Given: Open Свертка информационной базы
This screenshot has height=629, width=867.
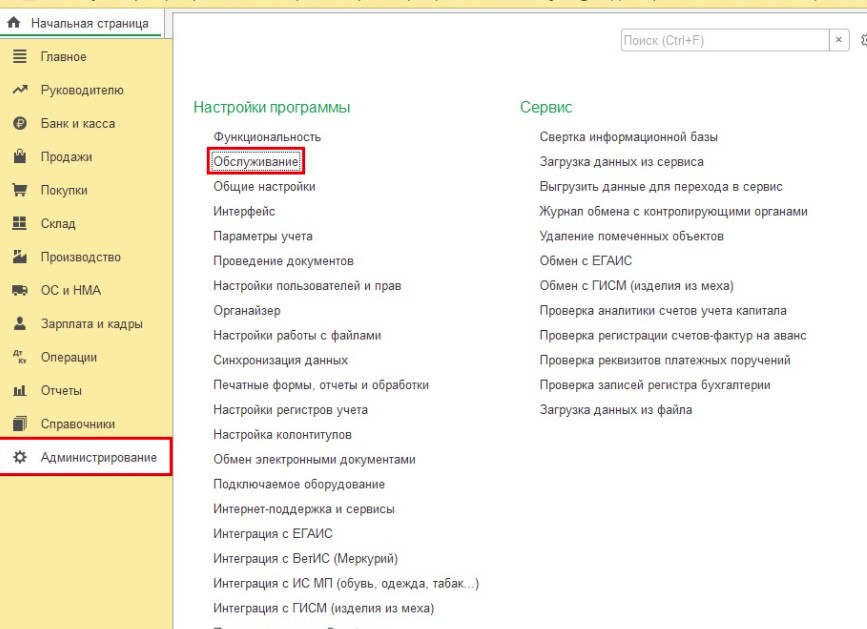Looking at the screenshot, I should coord(628,137).
